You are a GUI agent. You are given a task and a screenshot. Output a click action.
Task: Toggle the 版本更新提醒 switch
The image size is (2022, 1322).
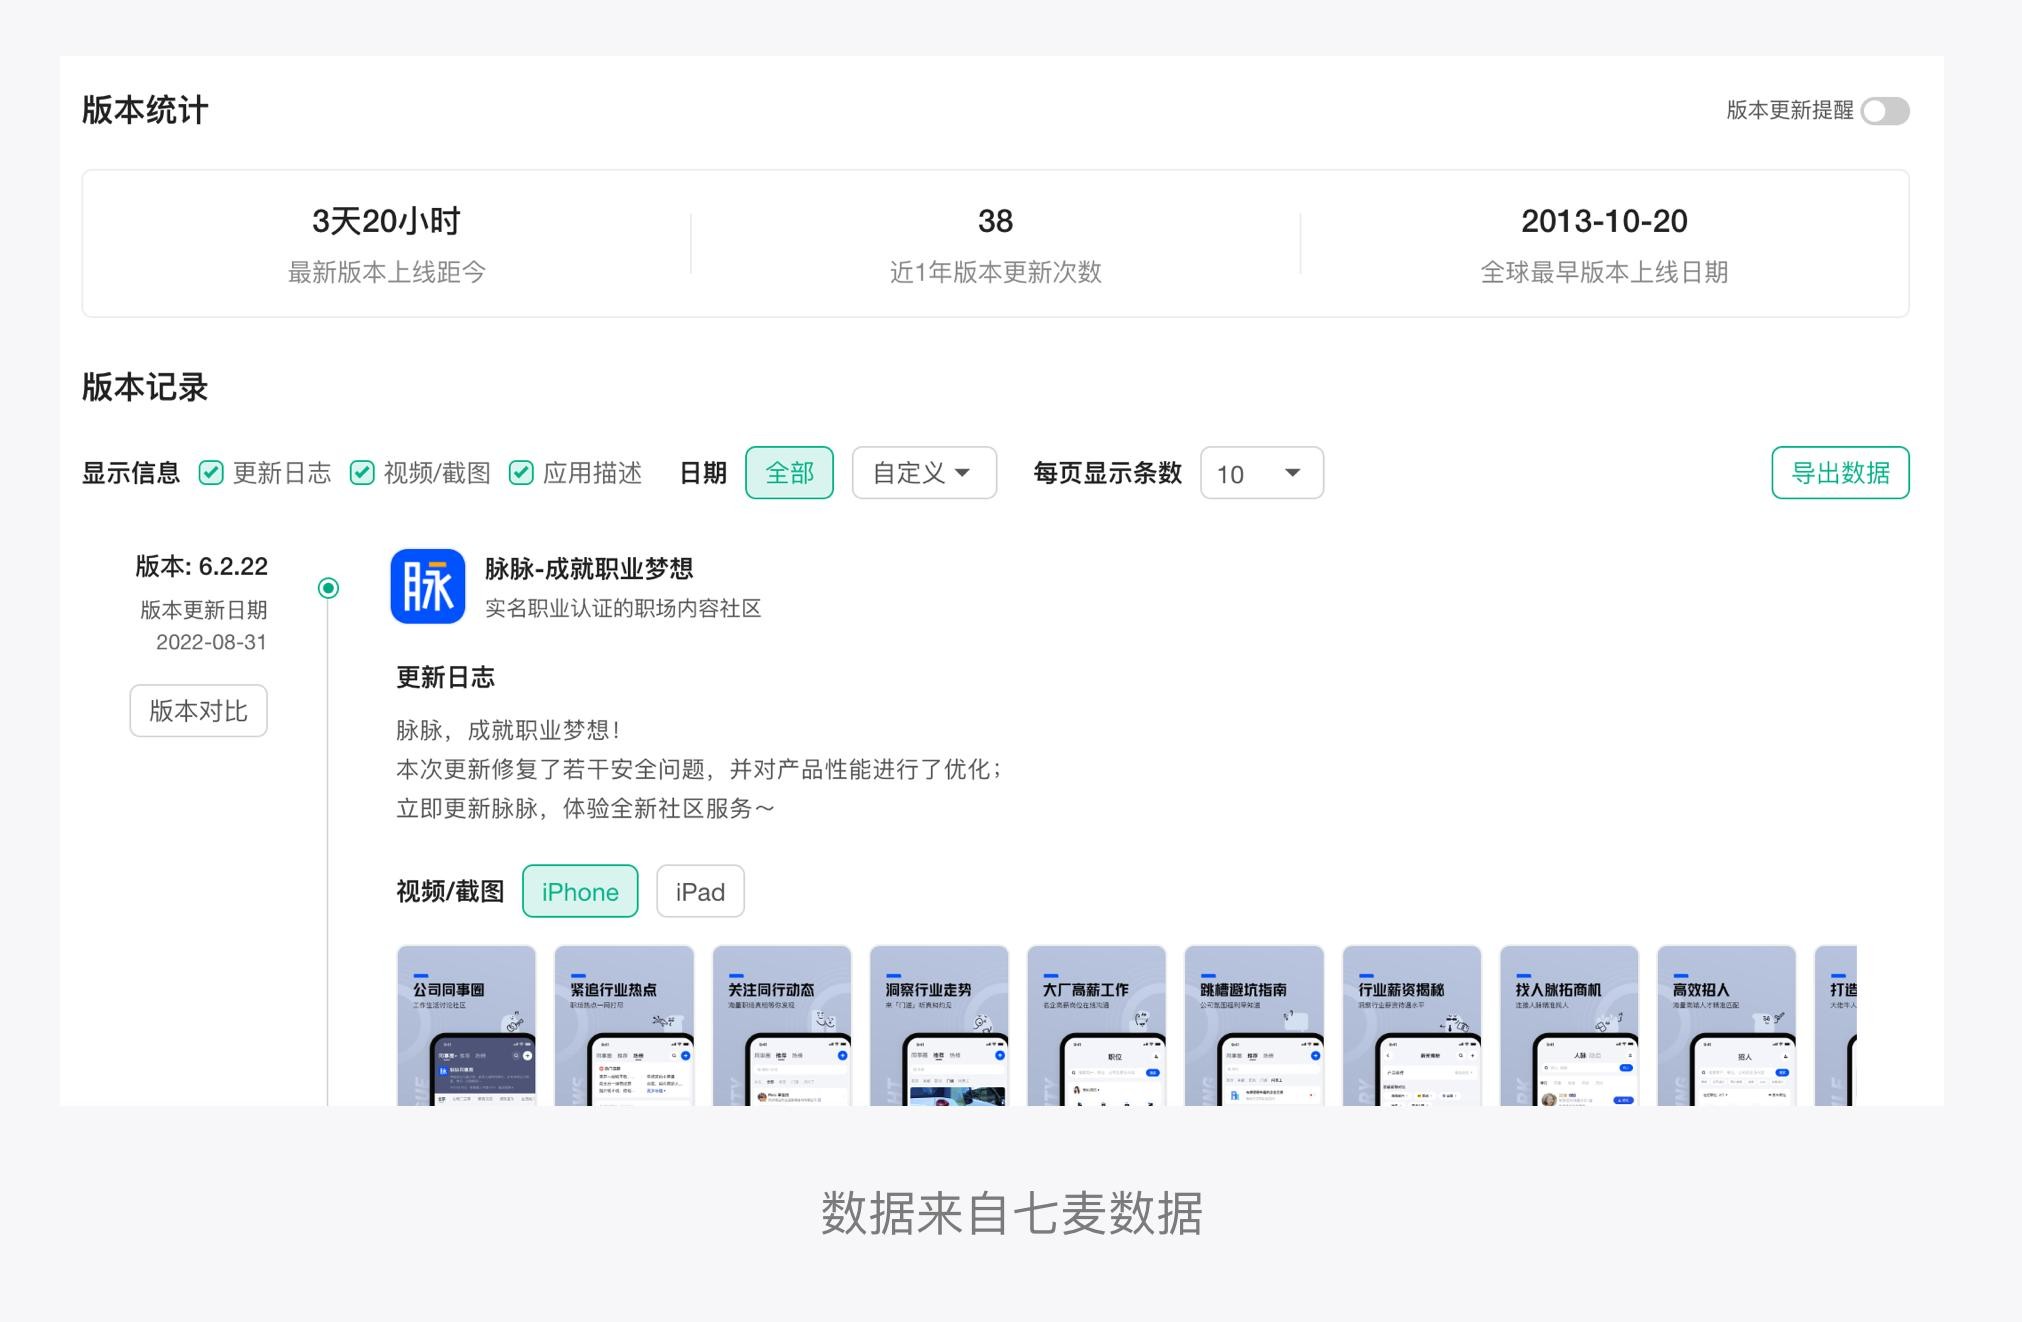(x=1884, y=111)
